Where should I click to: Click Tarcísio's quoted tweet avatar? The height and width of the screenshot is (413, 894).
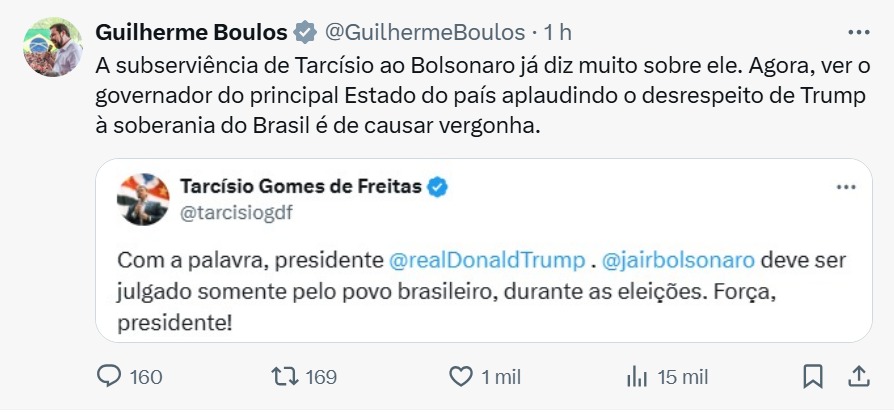coord(143,199)
